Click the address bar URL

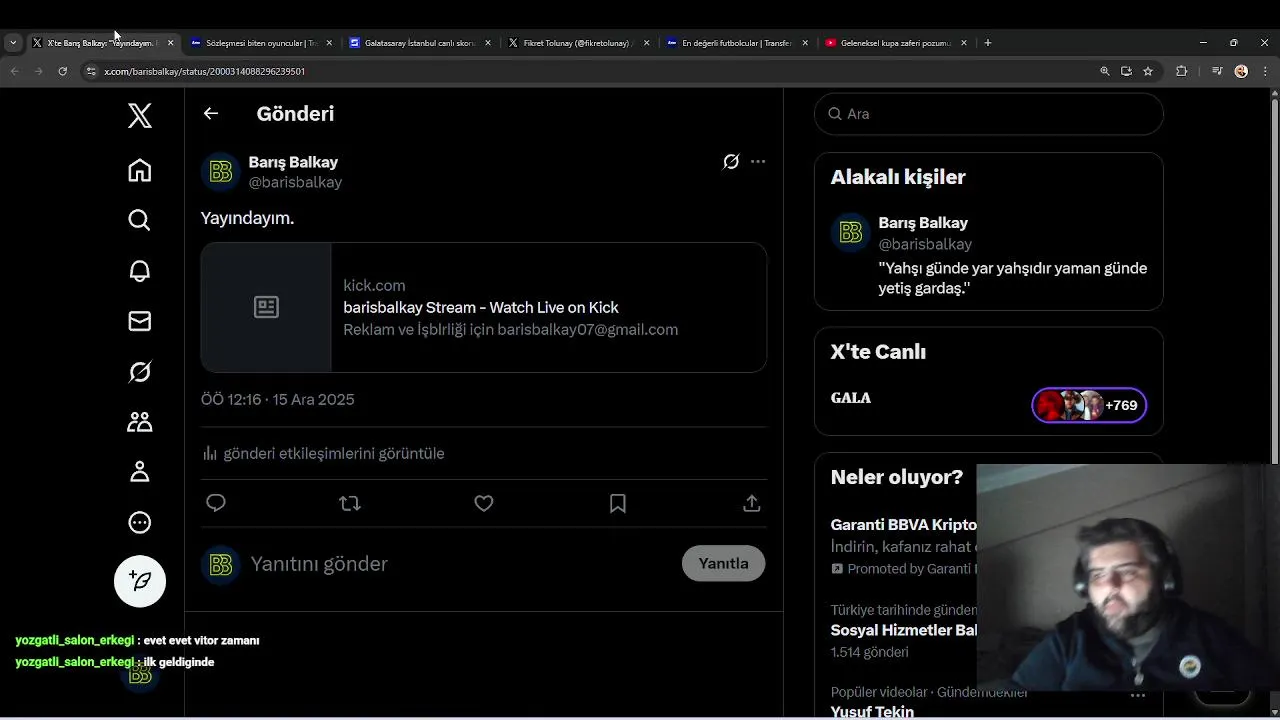[x=205, y=71]
